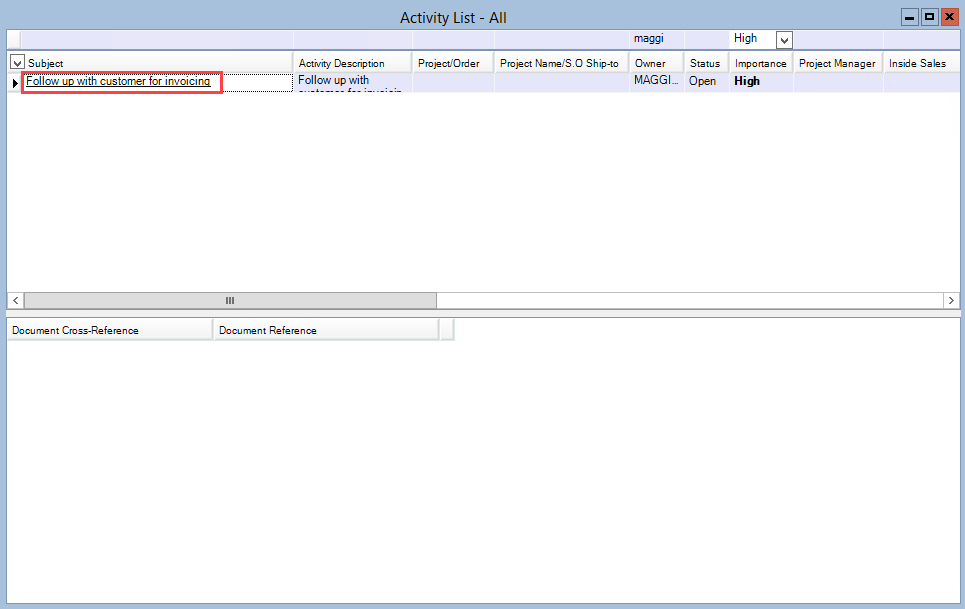Click the Project Manager column header
This screenshot has height=609, width=965.
click(x=837, y=63)
